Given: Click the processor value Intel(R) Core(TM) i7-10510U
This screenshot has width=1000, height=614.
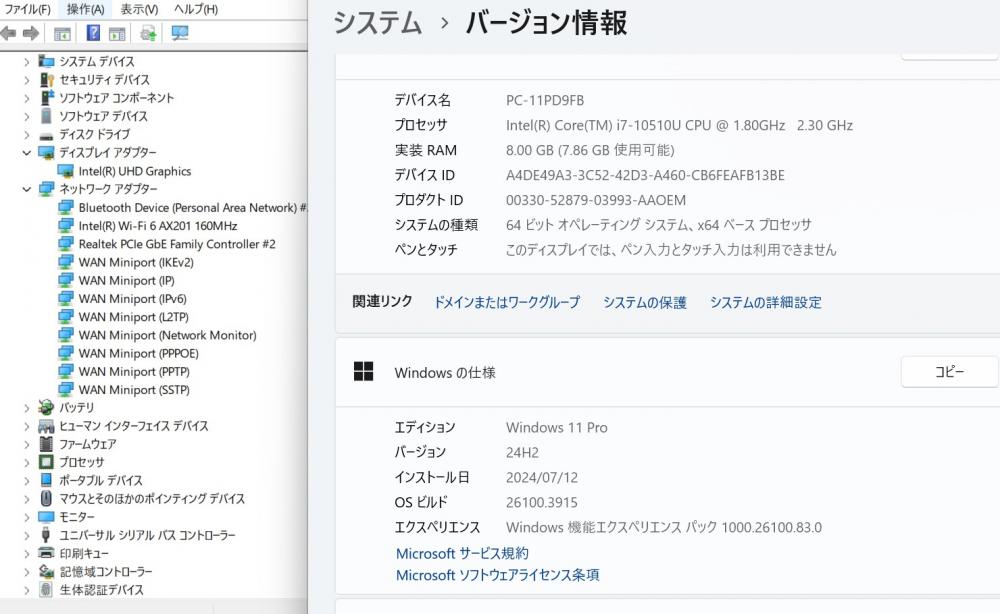Looking at the screenshot, I should tap(679, 125).
